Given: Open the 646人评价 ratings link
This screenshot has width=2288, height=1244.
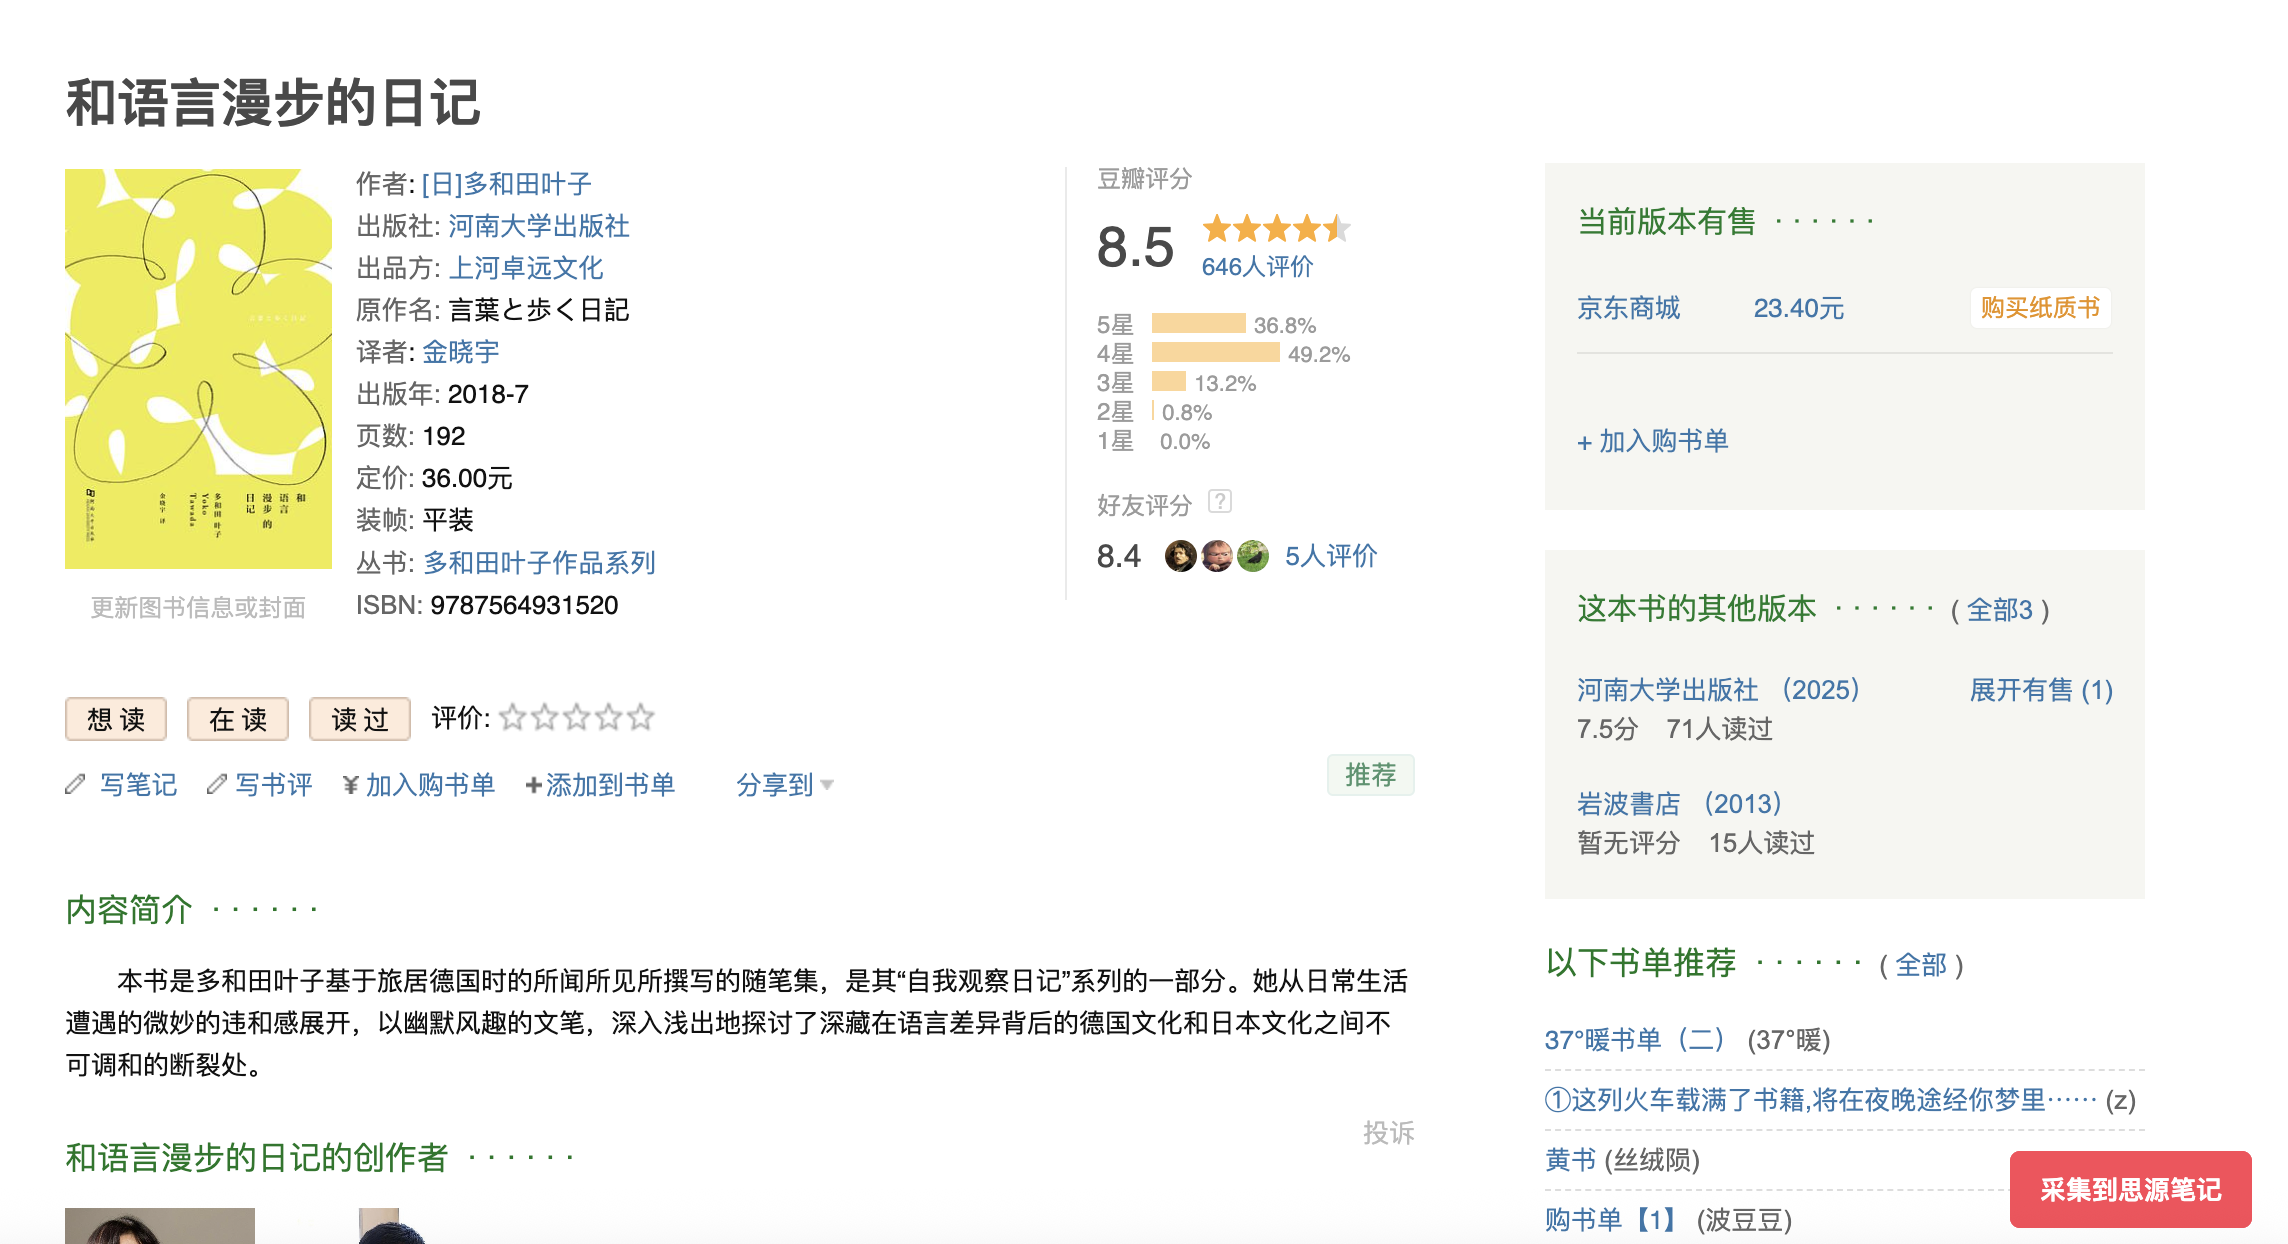Looking at the screenshot, I should [x=1257, y=267].
